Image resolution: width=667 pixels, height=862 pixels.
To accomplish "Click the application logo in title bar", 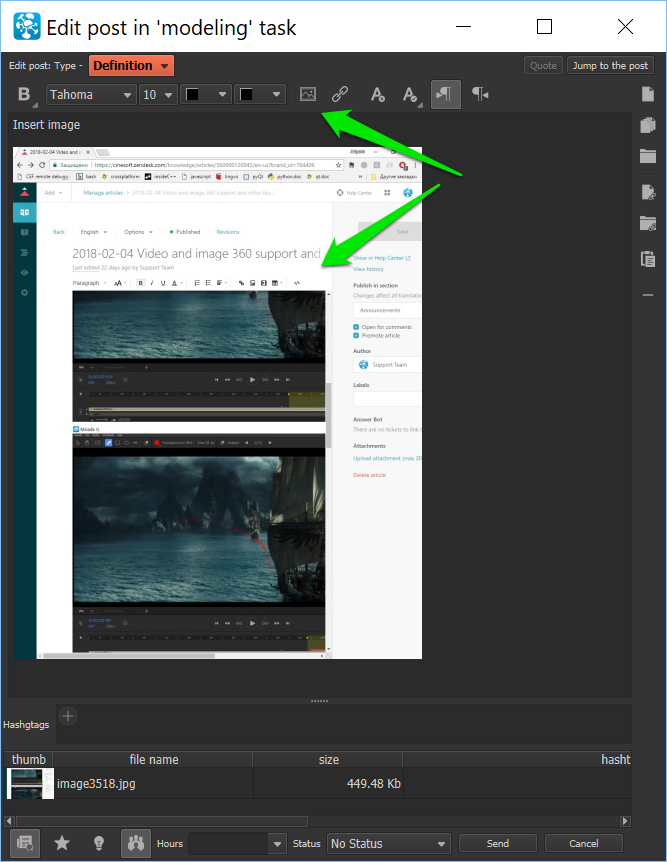I will click(x=27, y=26).
